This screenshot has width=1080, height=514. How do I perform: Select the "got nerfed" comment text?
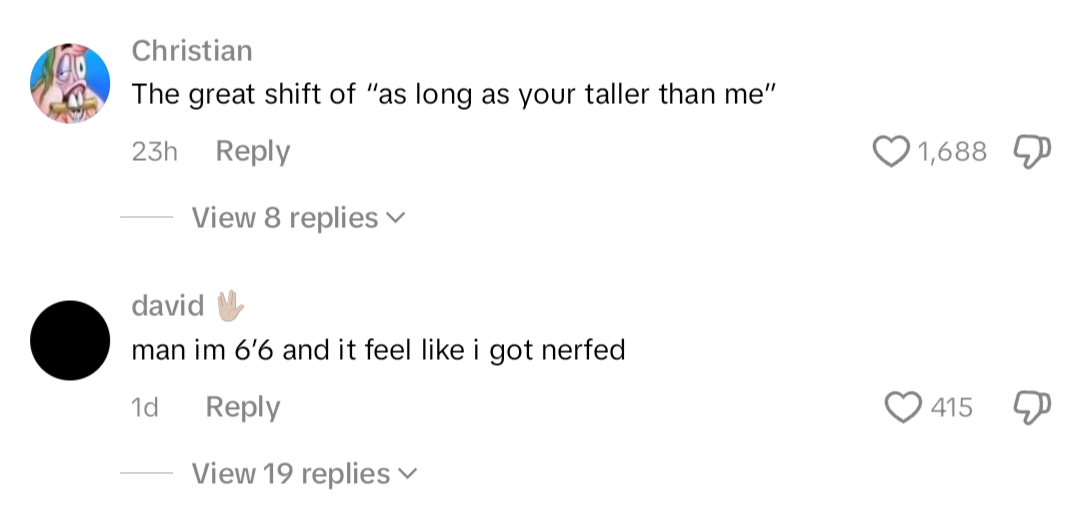coord(378,351)
